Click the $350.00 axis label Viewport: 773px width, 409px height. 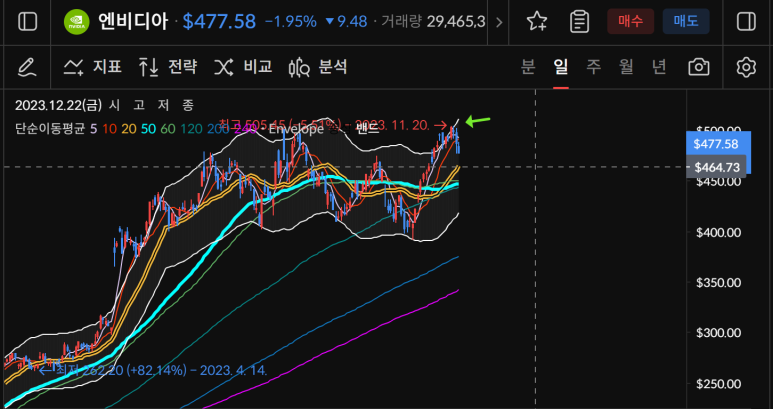coord(718,283)
